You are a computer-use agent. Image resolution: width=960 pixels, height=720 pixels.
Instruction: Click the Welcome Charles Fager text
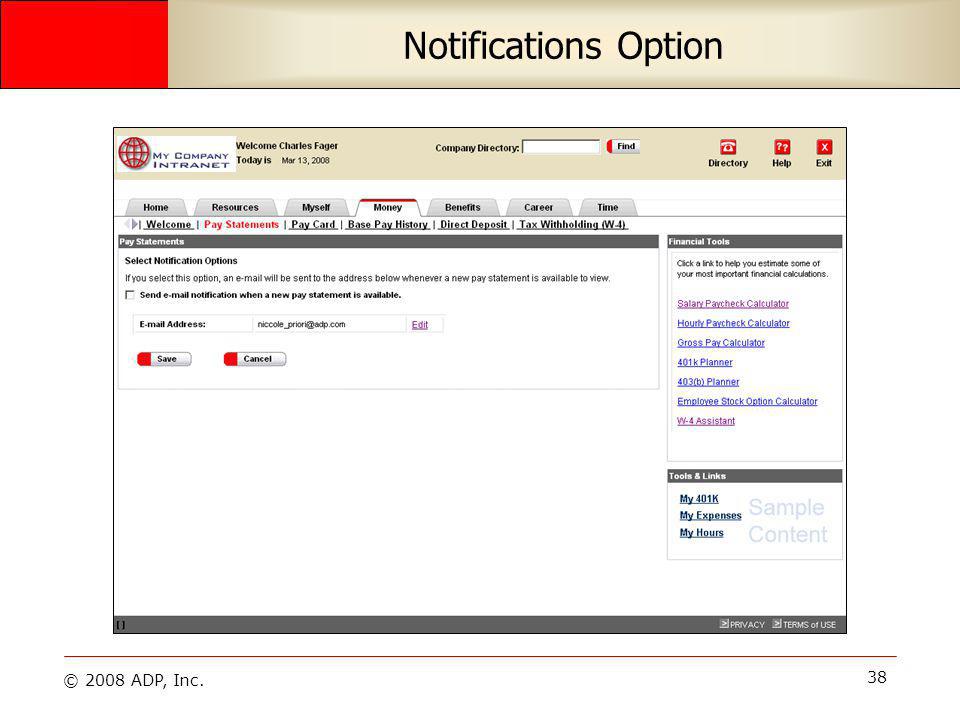coord(287,146)
